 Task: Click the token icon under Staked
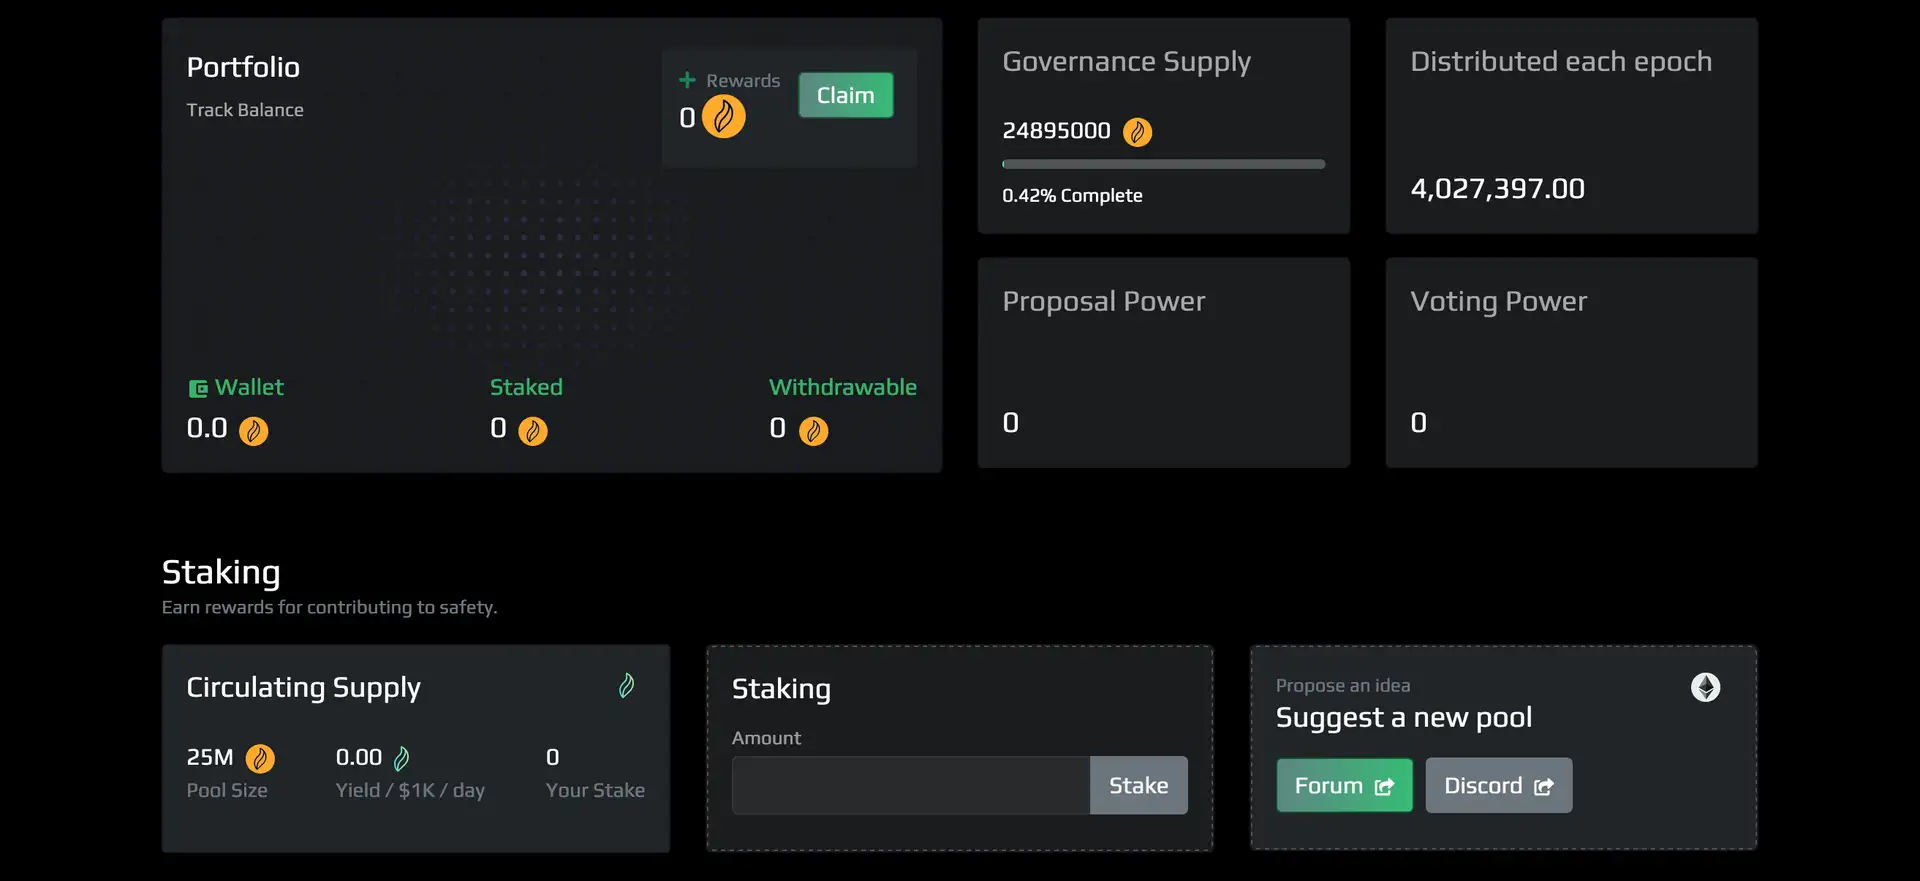point(532,431)
